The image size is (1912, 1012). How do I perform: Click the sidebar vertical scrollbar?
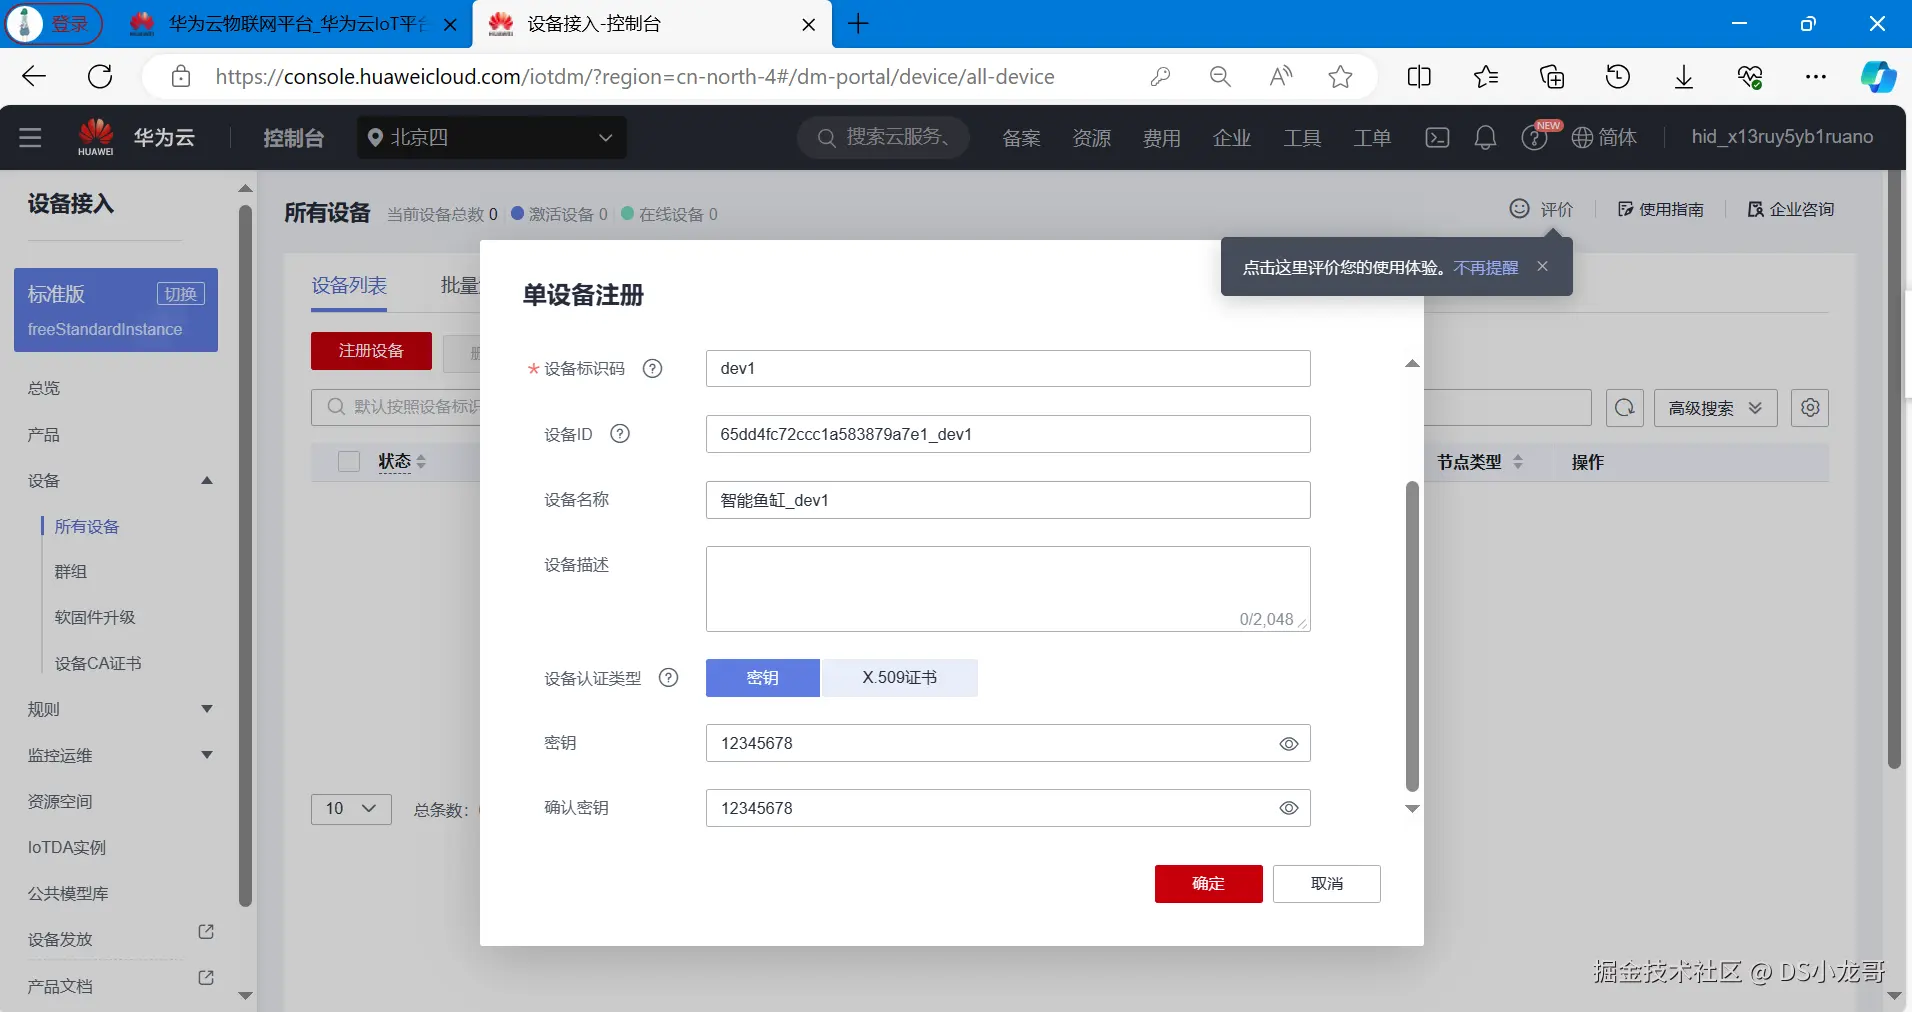click(x=245, y=555)
